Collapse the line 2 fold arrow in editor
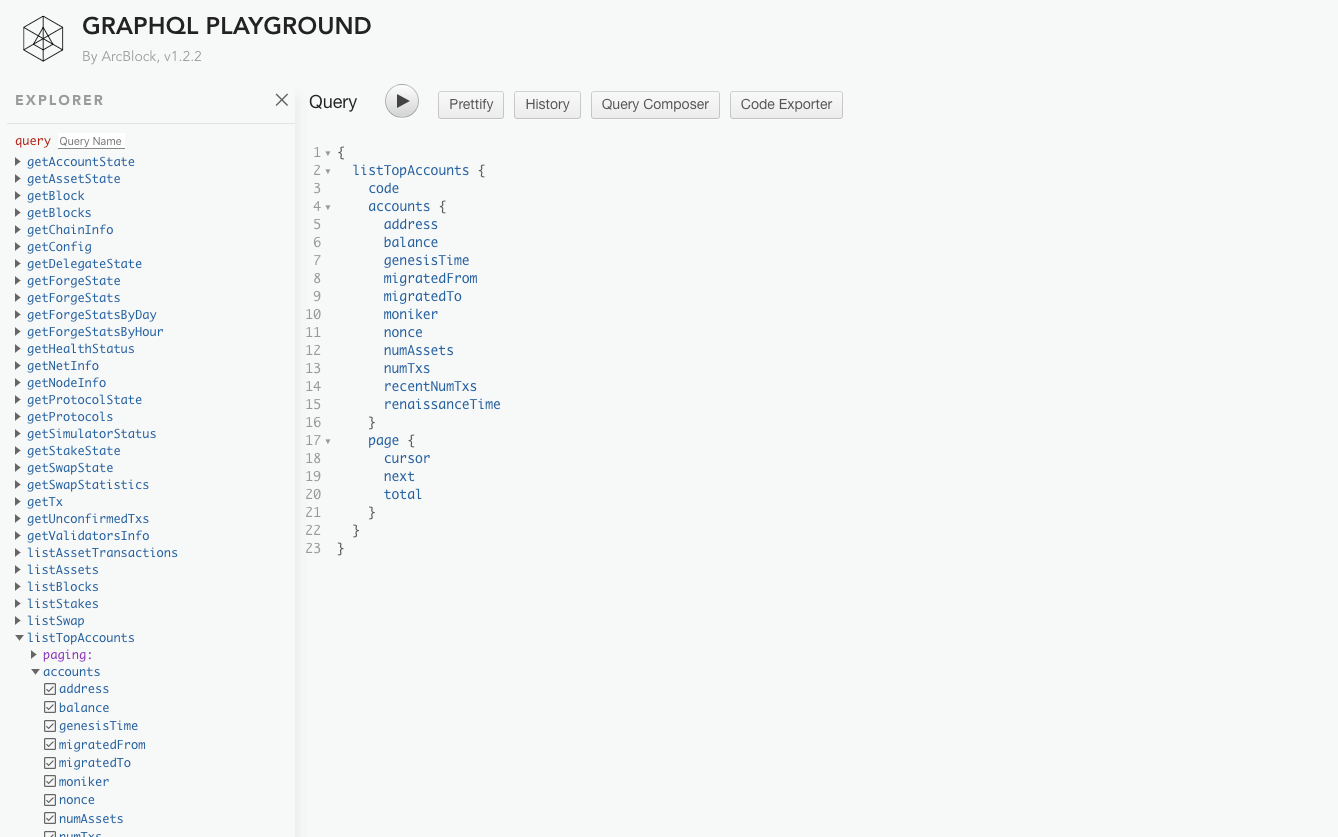 328,171
